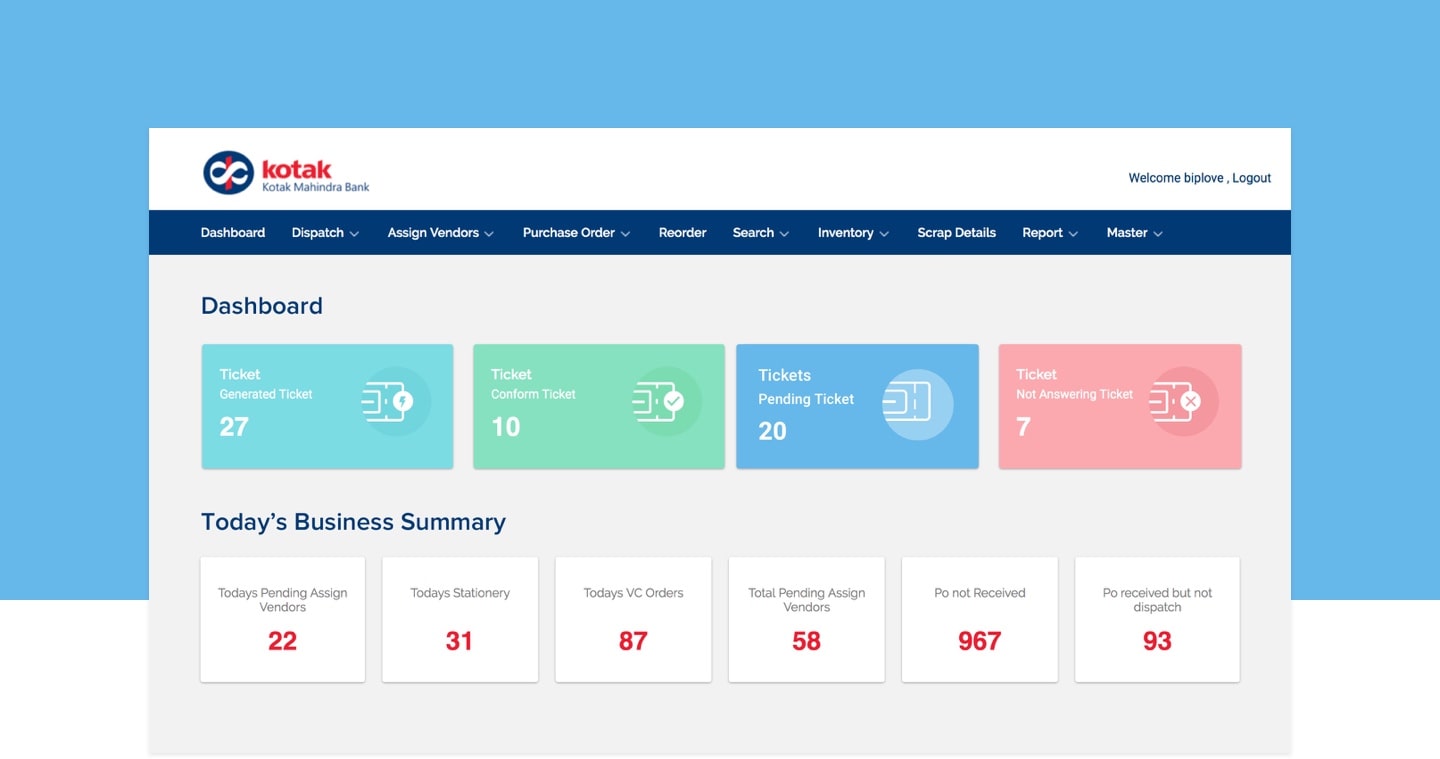
Task: Open the Todays Stationery card
Action: coord(460,620)
